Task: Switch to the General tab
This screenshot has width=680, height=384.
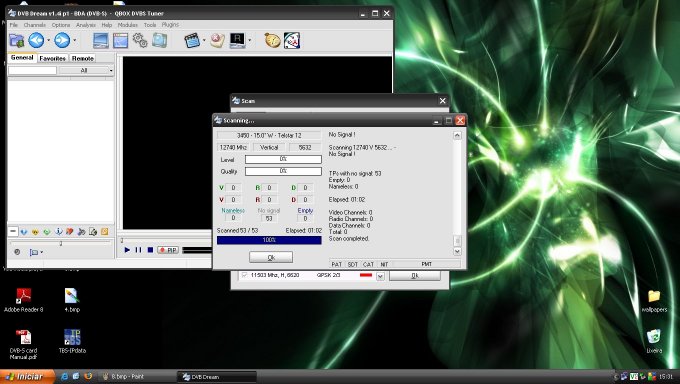Action: point(22,58)
